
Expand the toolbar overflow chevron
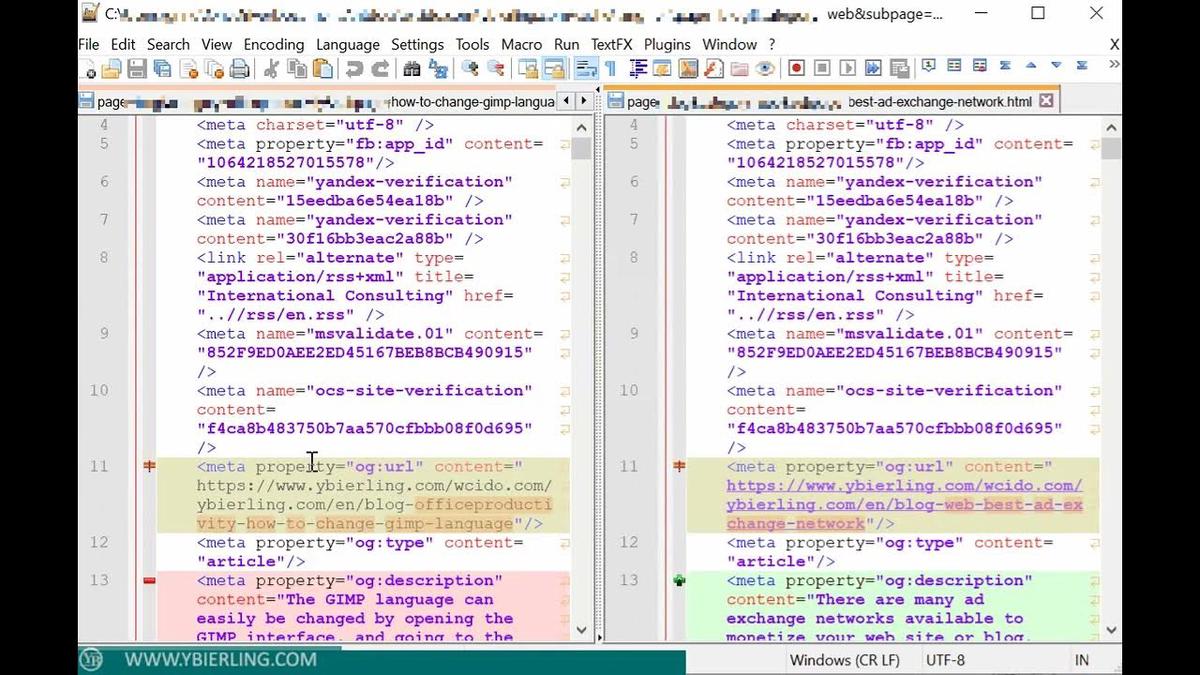(1113, 67)
